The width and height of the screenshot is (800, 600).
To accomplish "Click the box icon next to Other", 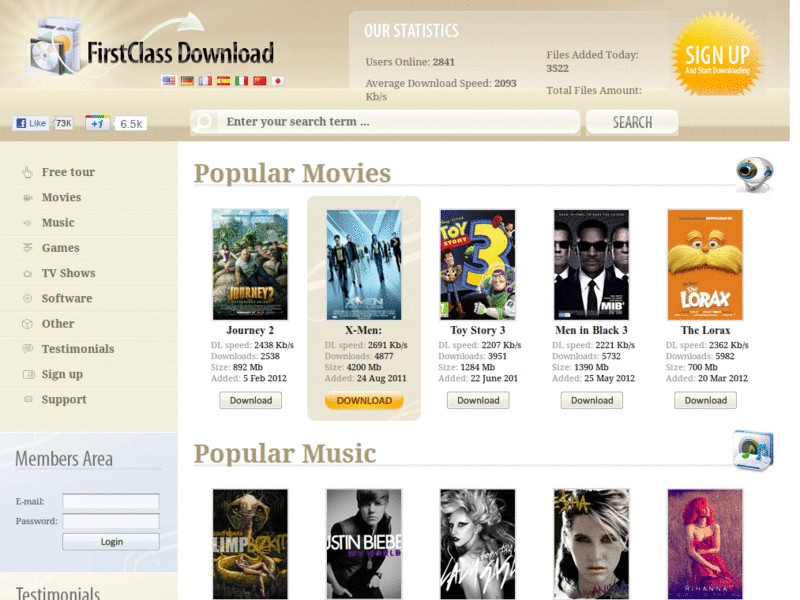I will pyautogui.click(x=28, y=324).
